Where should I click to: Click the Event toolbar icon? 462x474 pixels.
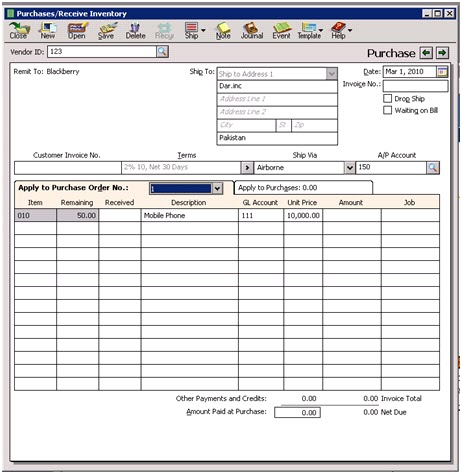[281, 31]
